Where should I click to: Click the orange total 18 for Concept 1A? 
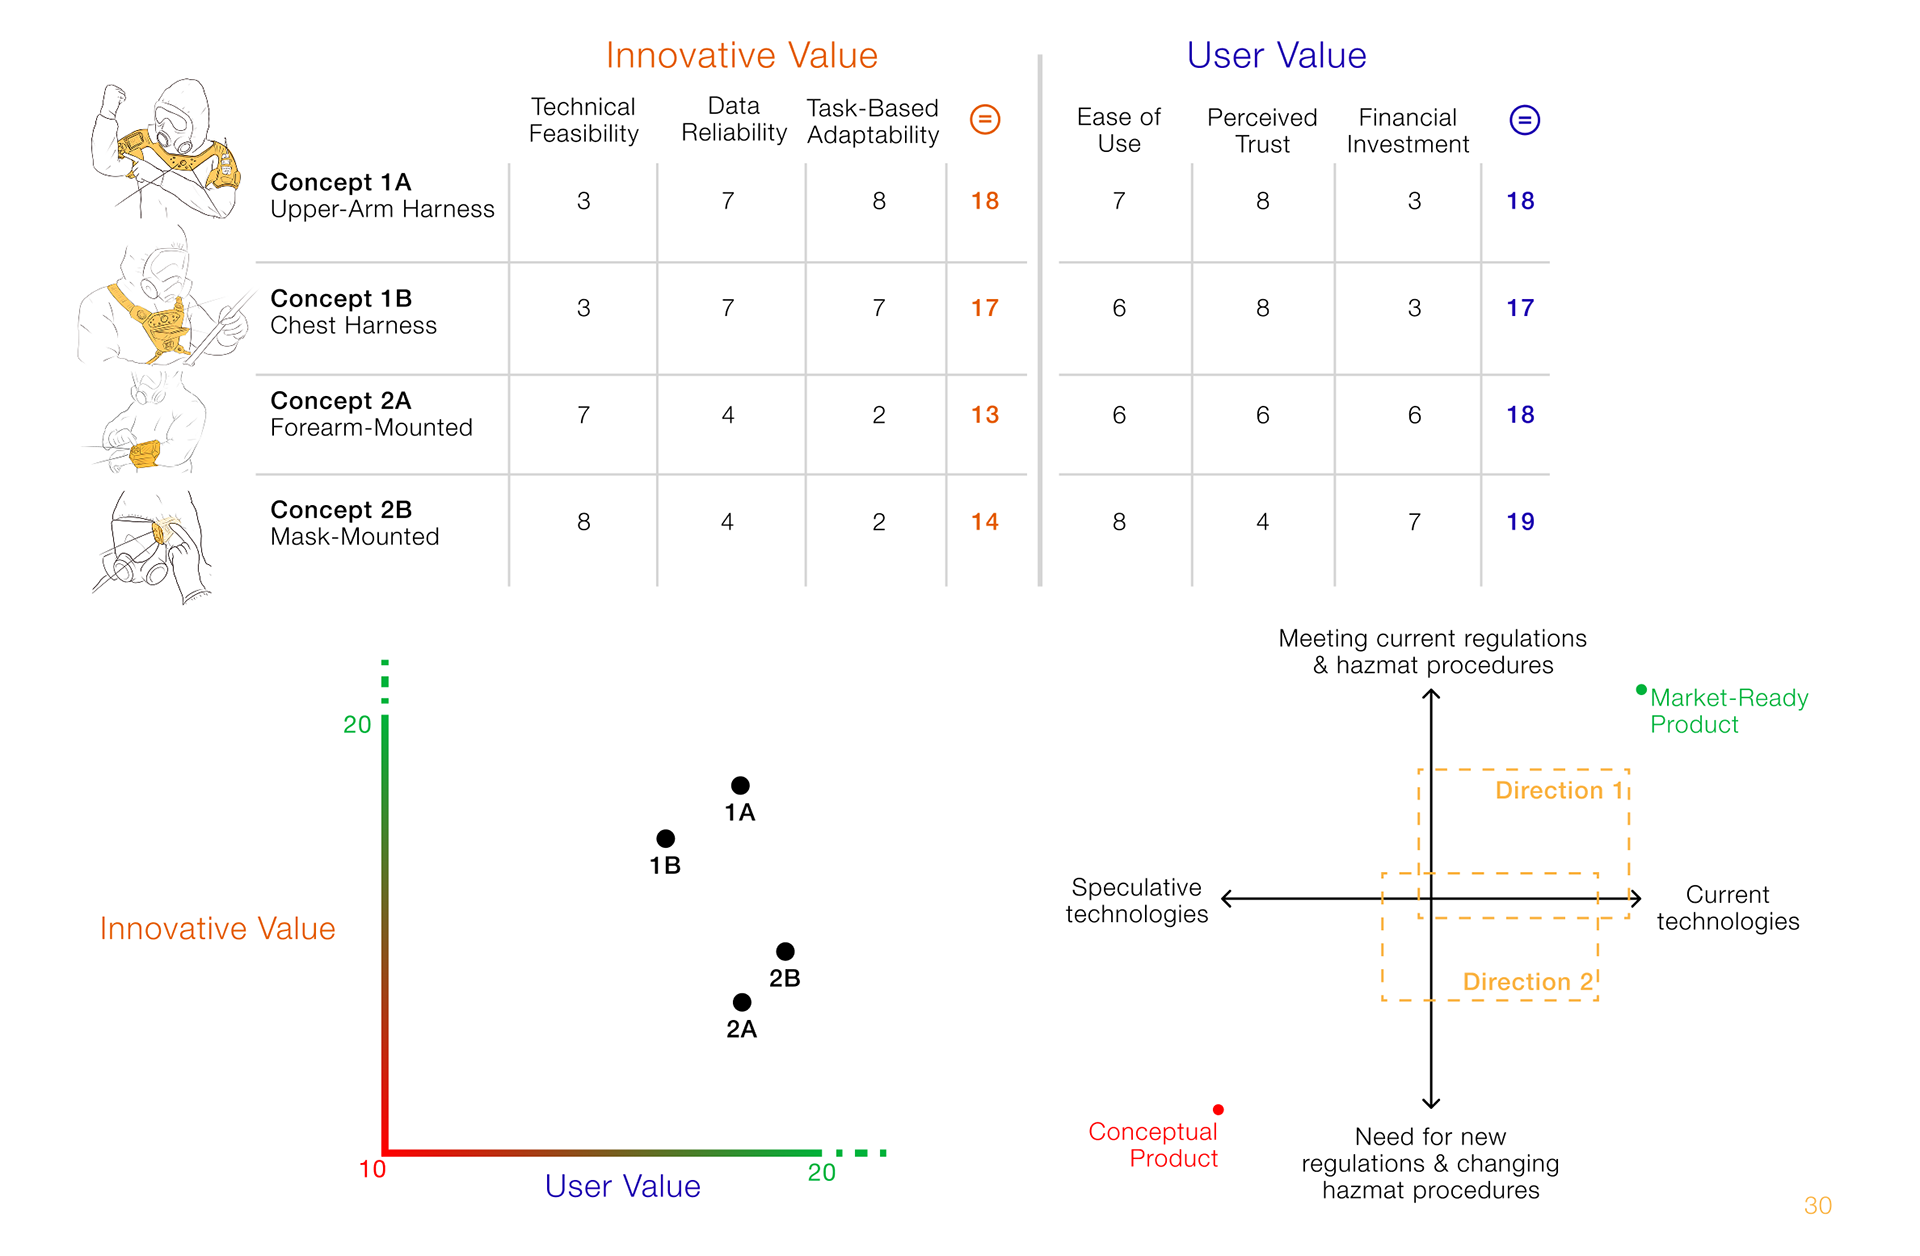point(985,201)
